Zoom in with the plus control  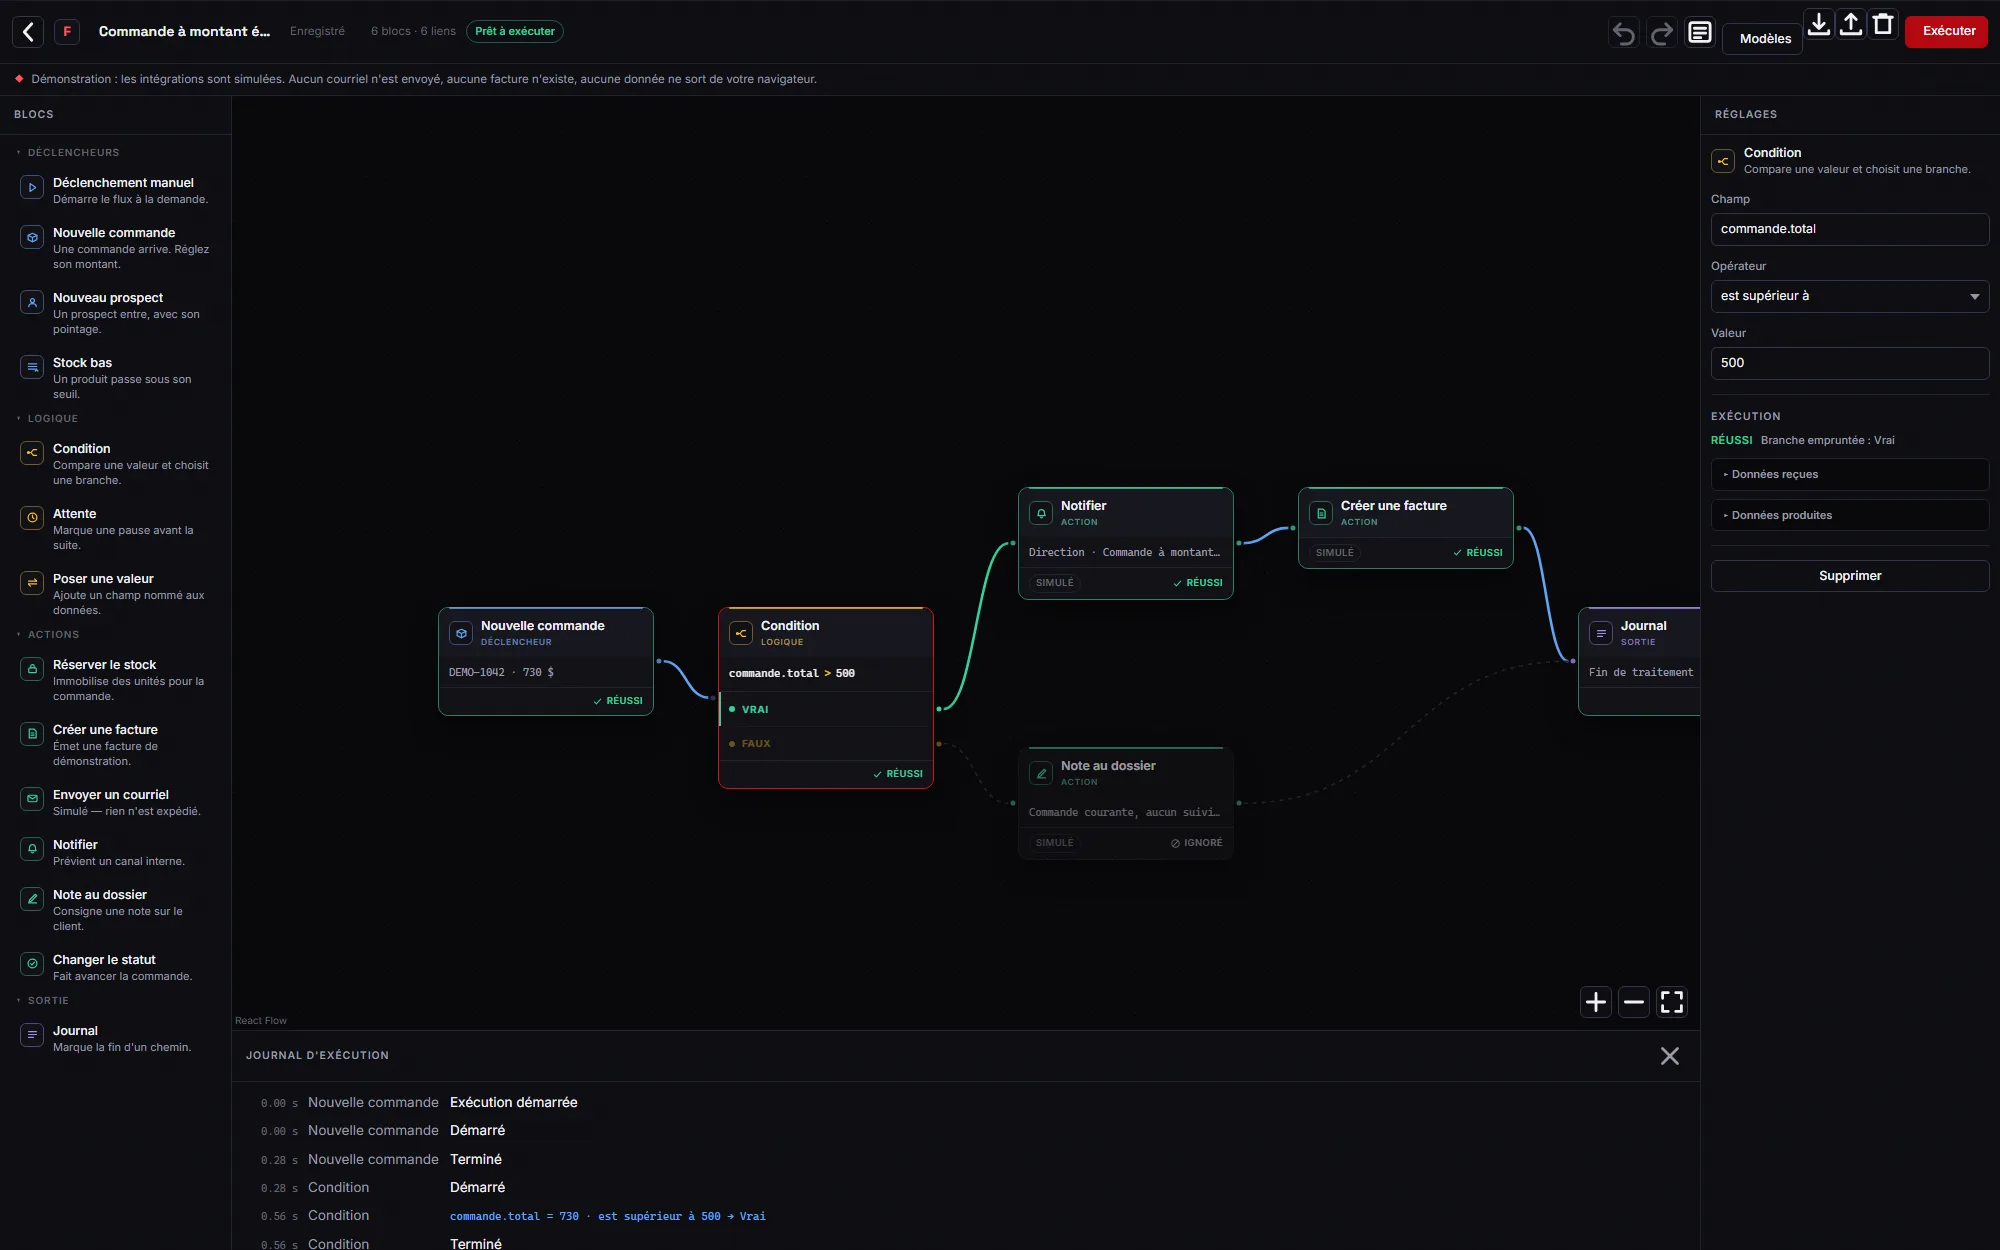coord(1596,1002)
